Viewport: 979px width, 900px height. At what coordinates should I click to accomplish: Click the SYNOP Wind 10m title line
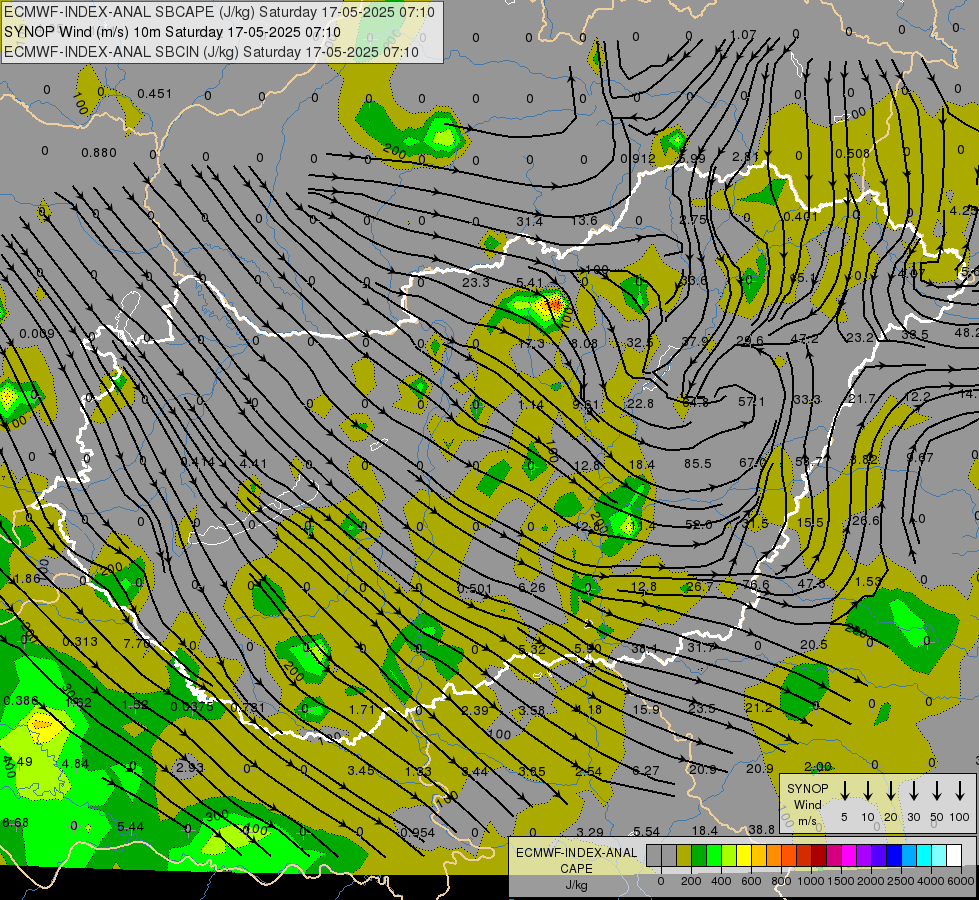click(172, 32)
